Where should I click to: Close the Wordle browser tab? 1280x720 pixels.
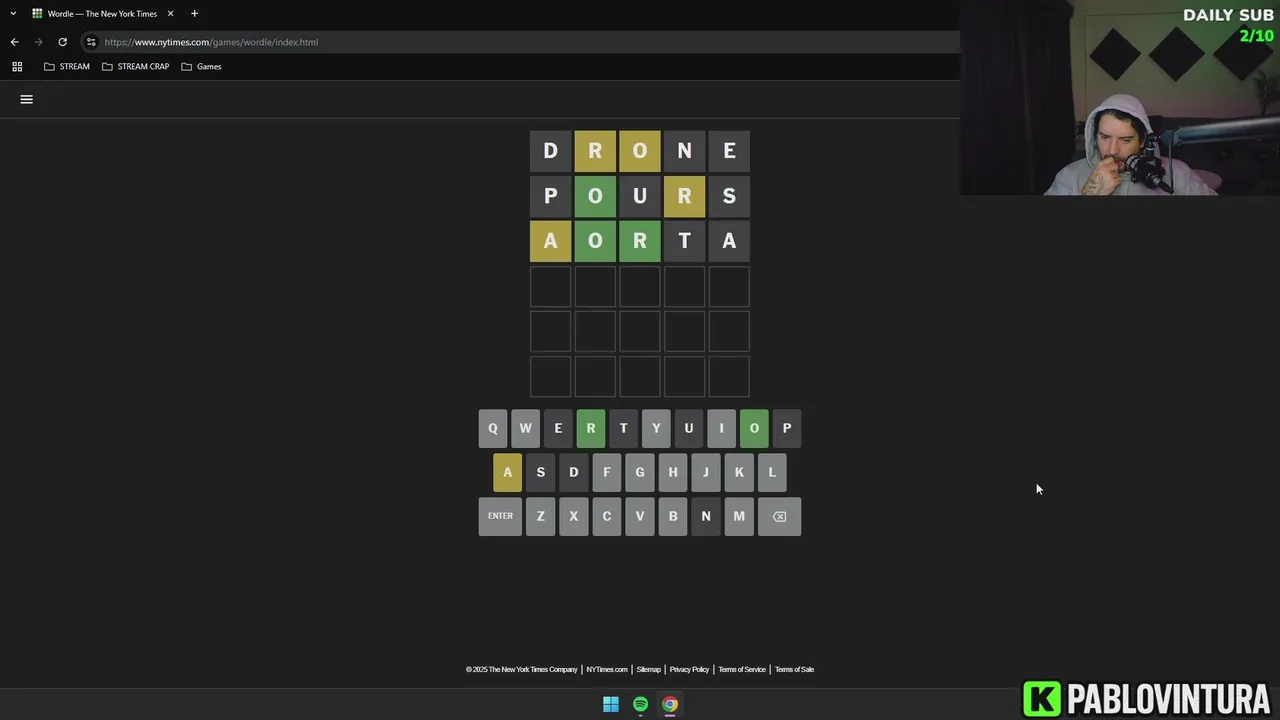coord(170,13)
